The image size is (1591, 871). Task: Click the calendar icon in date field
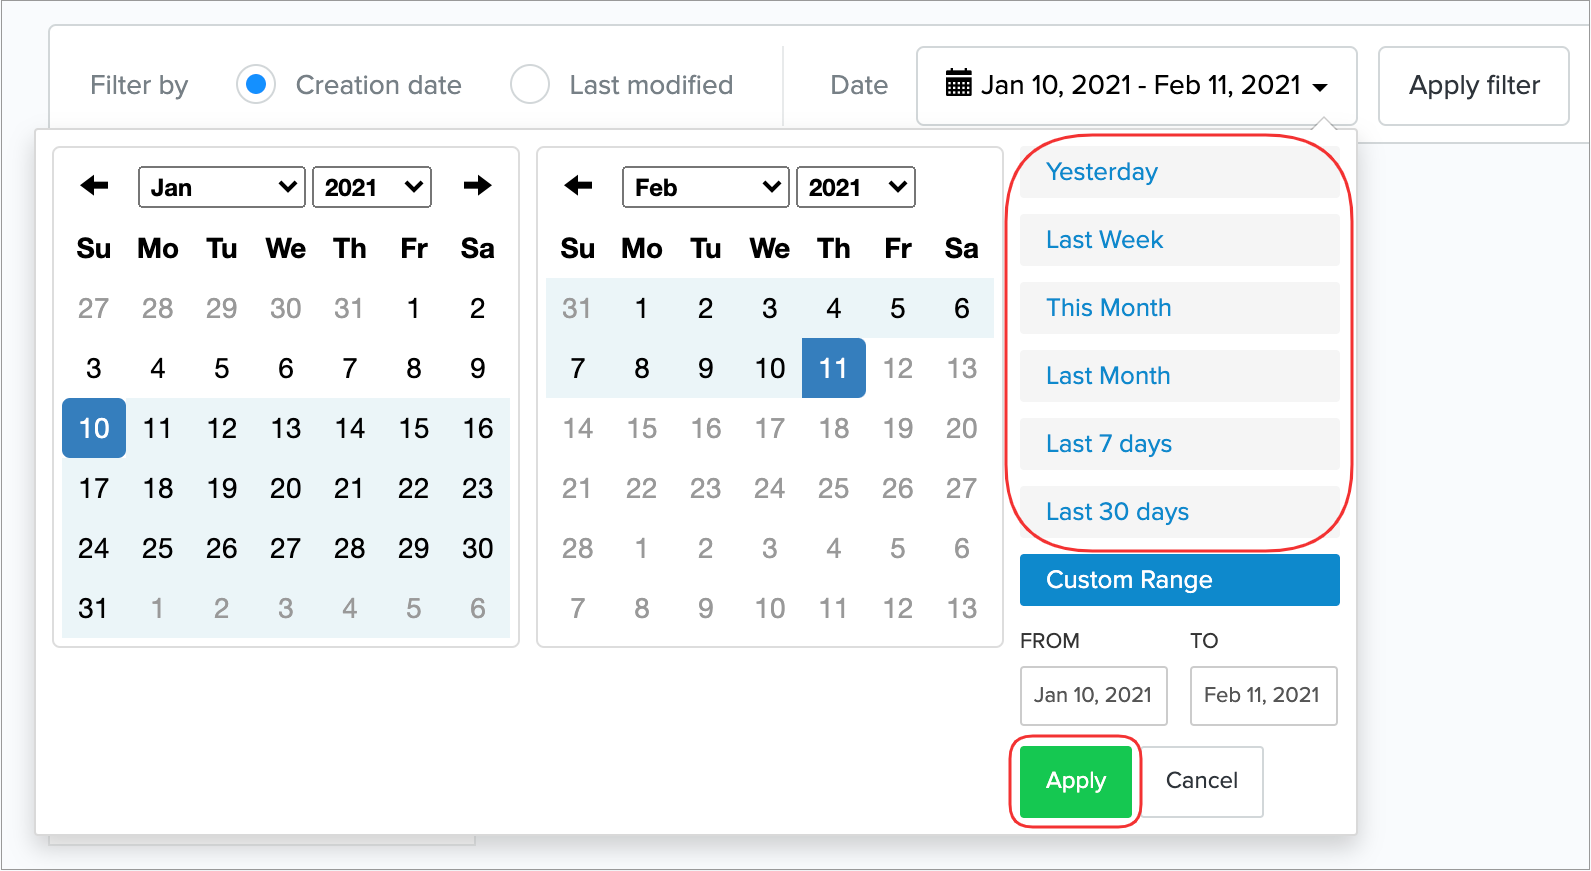958,84
